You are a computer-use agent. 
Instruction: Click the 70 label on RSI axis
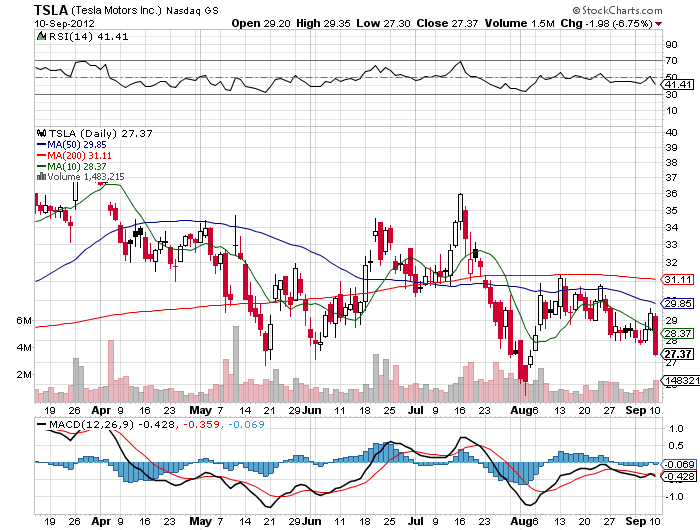(x=671, y=60)
